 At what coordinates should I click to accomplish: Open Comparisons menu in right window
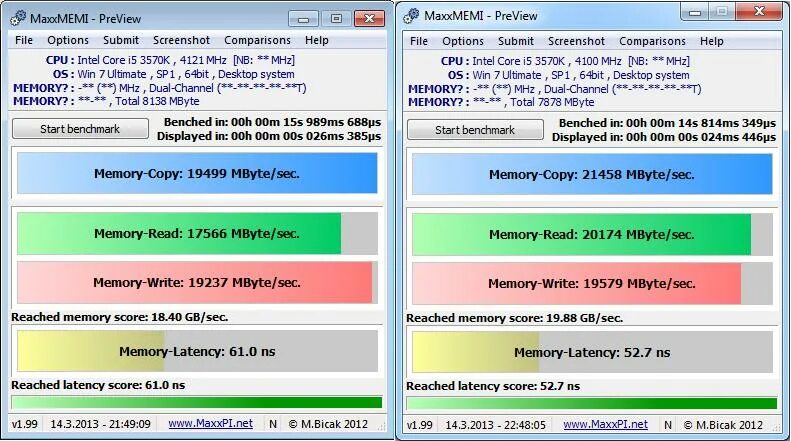[652, 41]
